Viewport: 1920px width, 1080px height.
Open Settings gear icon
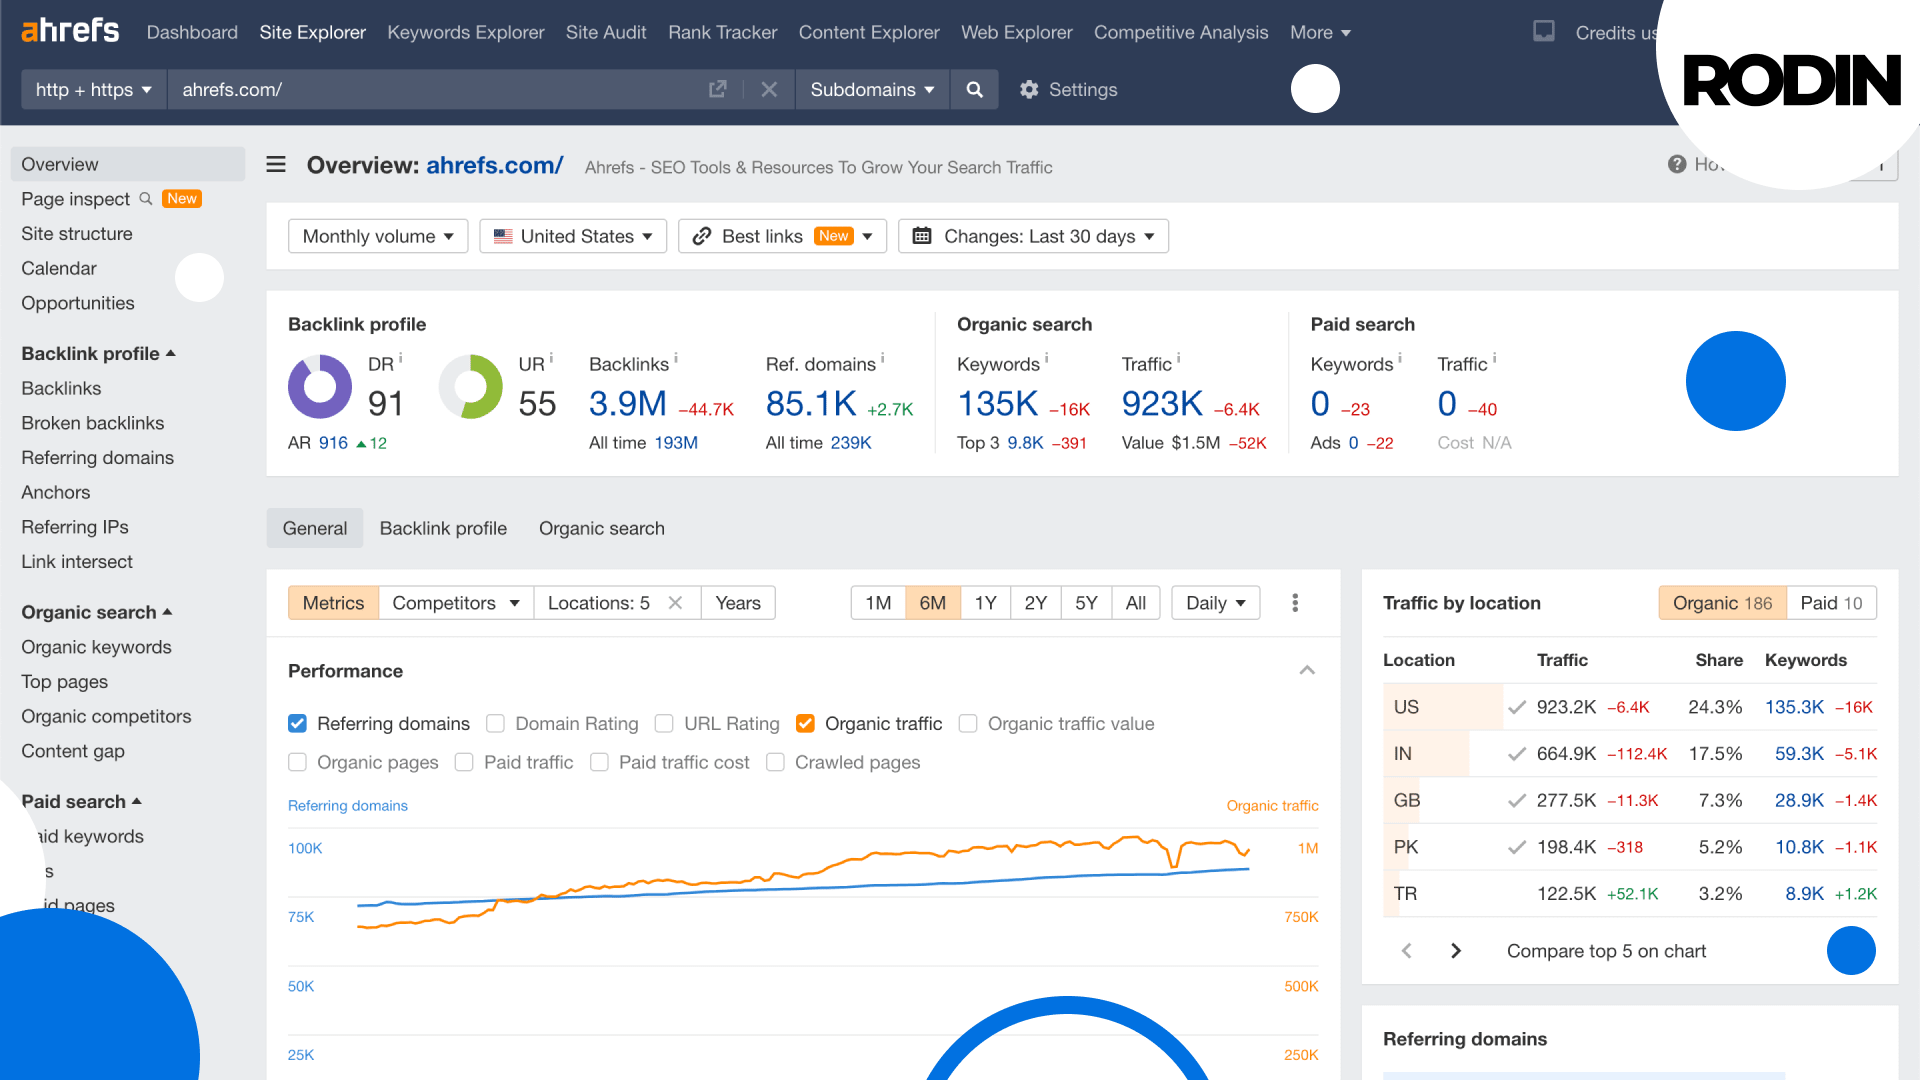pyautogui.click(x=1029, y=89)
